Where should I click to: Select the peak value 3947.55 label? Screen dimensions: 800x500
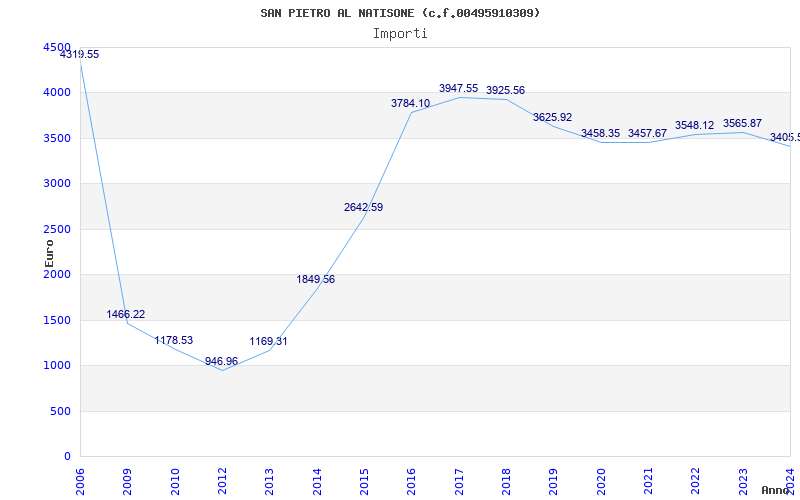[x=459, y=89]
